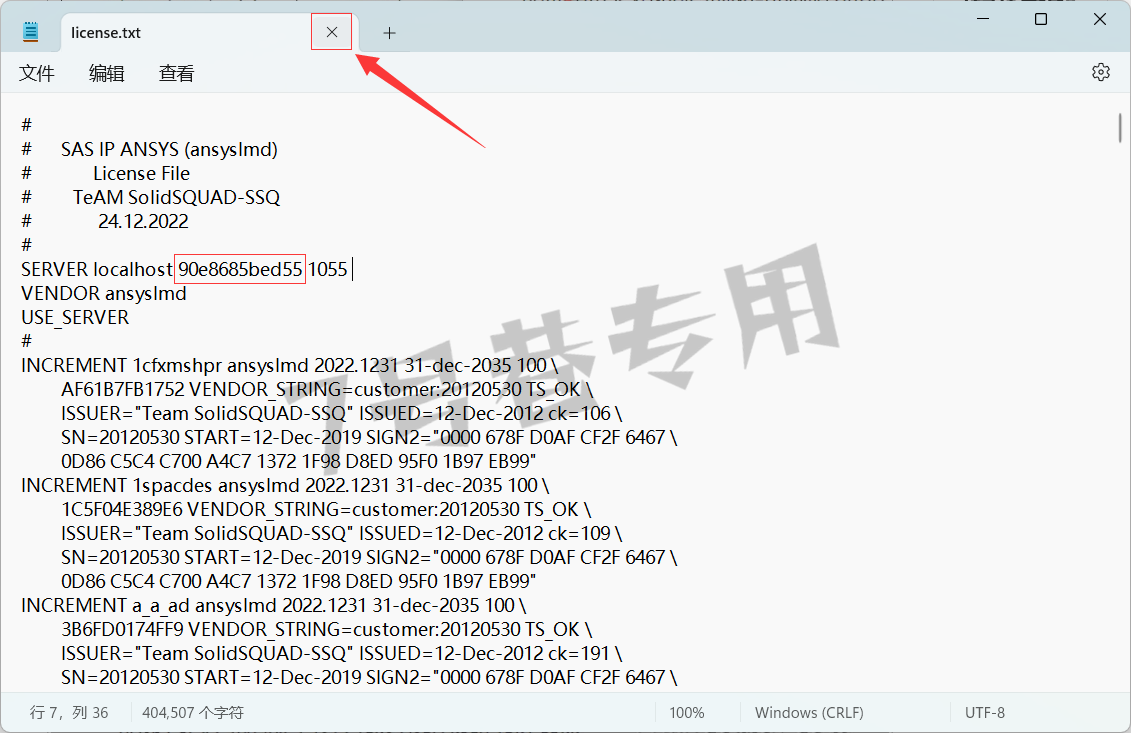Open the 查看 menu
Screen dimensions: 1131x733
click(177, 73)
